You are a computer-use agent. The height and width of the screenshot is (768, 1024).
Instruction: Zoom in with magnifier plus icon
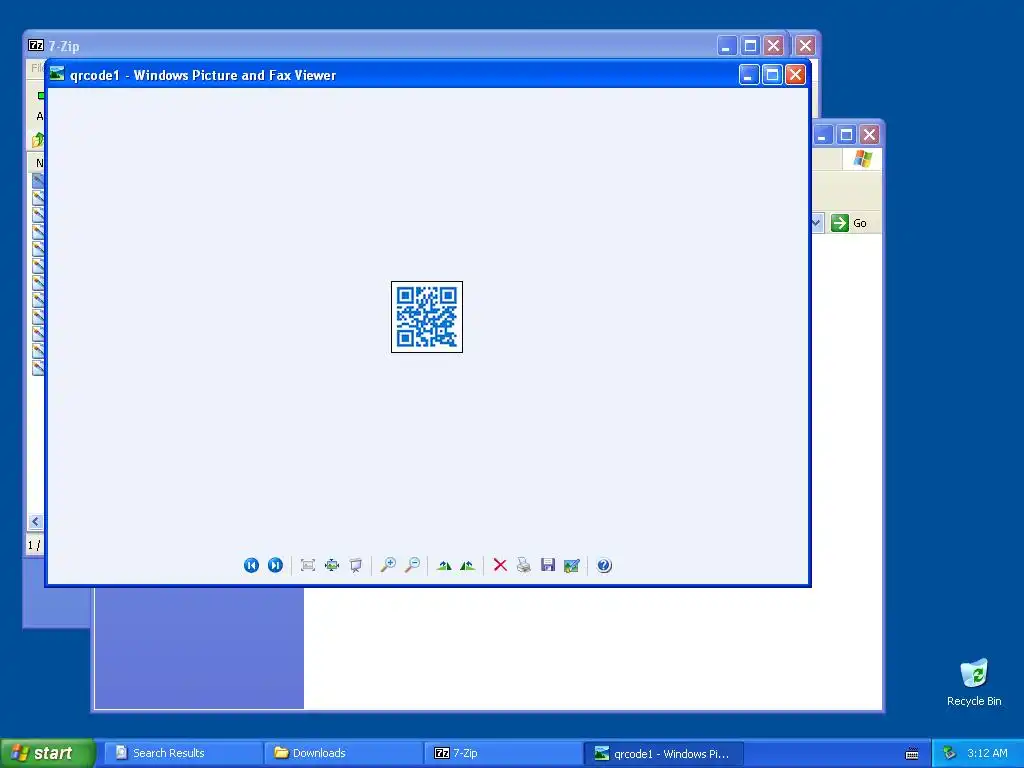(388, 566)
